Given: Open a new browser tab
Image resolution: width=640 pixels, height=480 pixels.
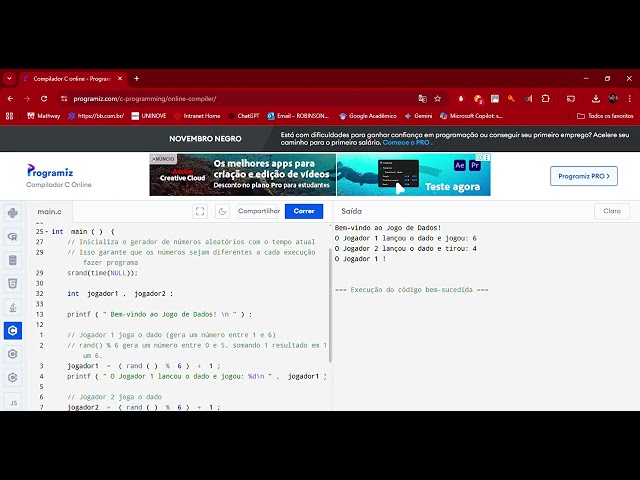Looking at the screenshot, I should 137,78.
